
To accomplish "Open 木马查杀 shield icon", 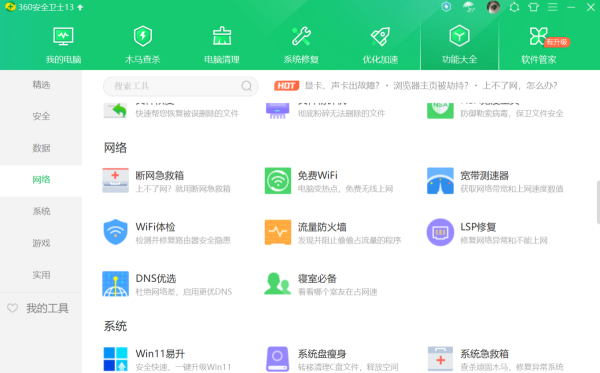I will click(x=143, y=36).
